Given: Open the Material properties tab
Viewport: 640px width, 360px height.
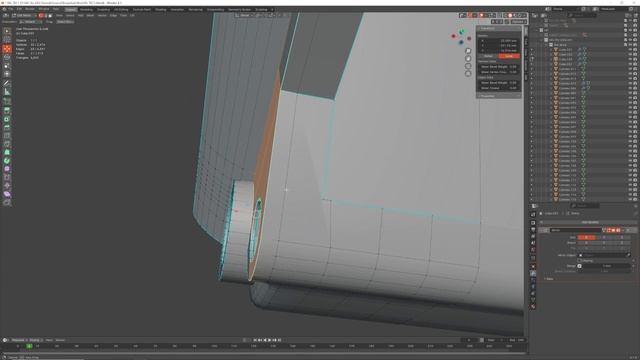Looking at the screenshot, I should 533,306.
